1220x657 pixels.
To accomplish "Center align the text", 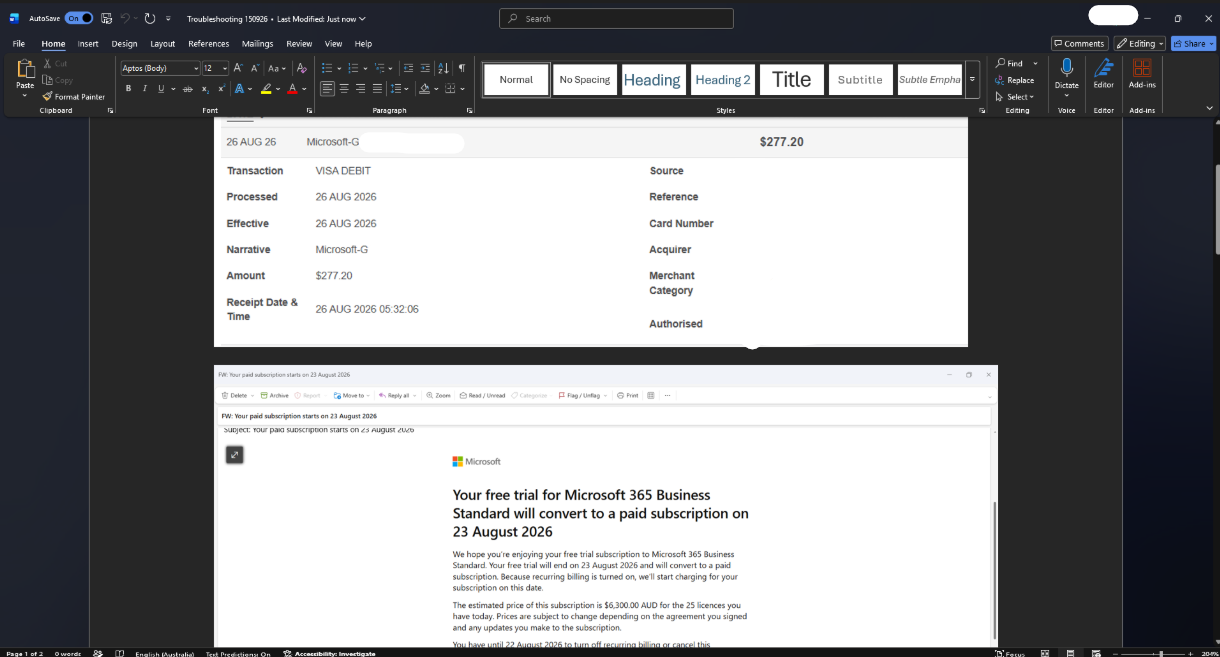I will [x=344, y=89].
